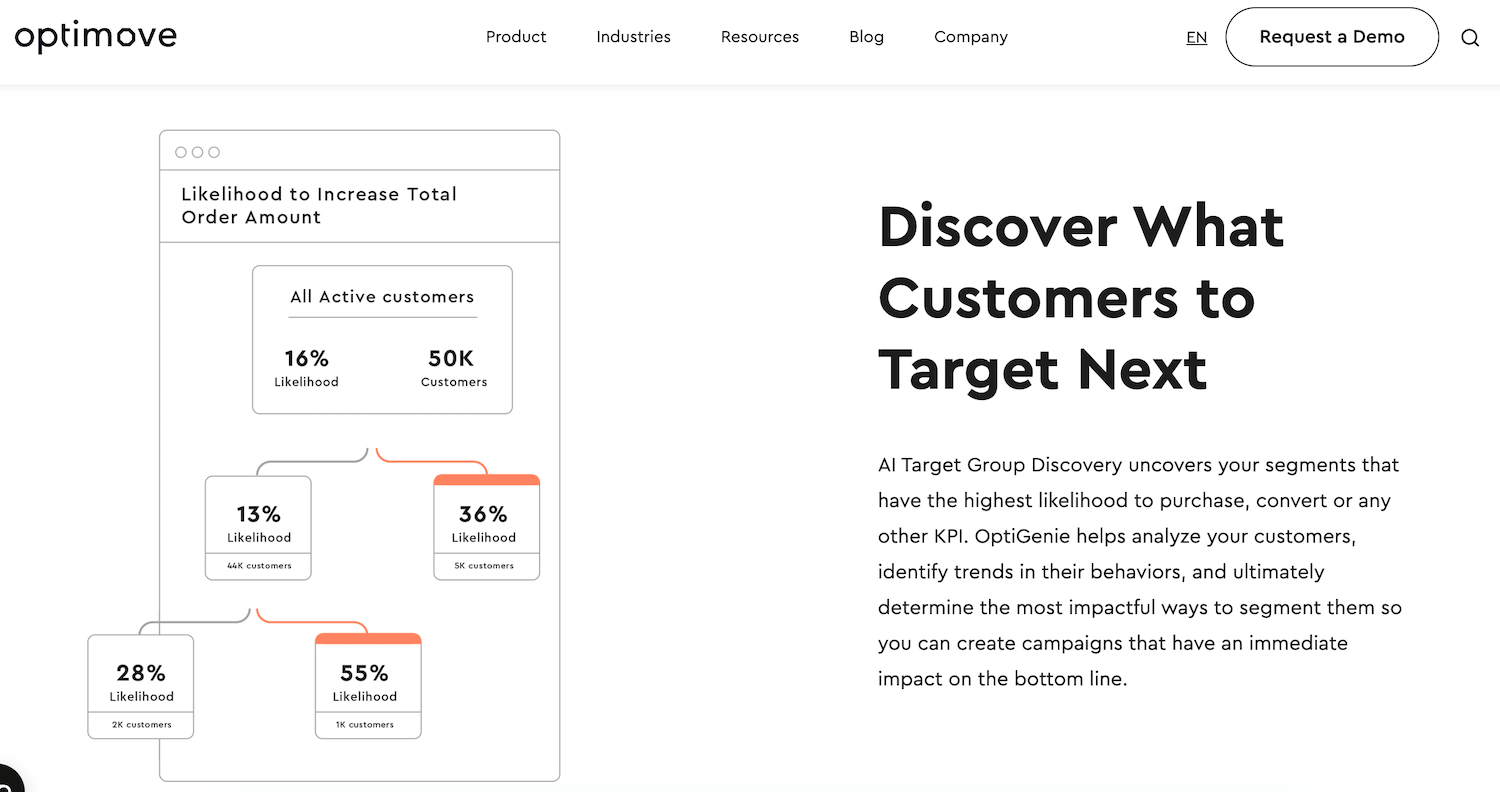Expand the Company navigation item
The width and height of the screenshot is (1500, 792).
point(971,37)
